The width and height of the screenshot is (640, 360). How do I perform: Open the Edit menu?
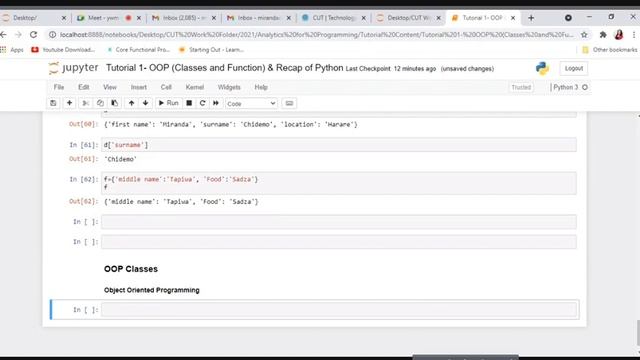84,87
